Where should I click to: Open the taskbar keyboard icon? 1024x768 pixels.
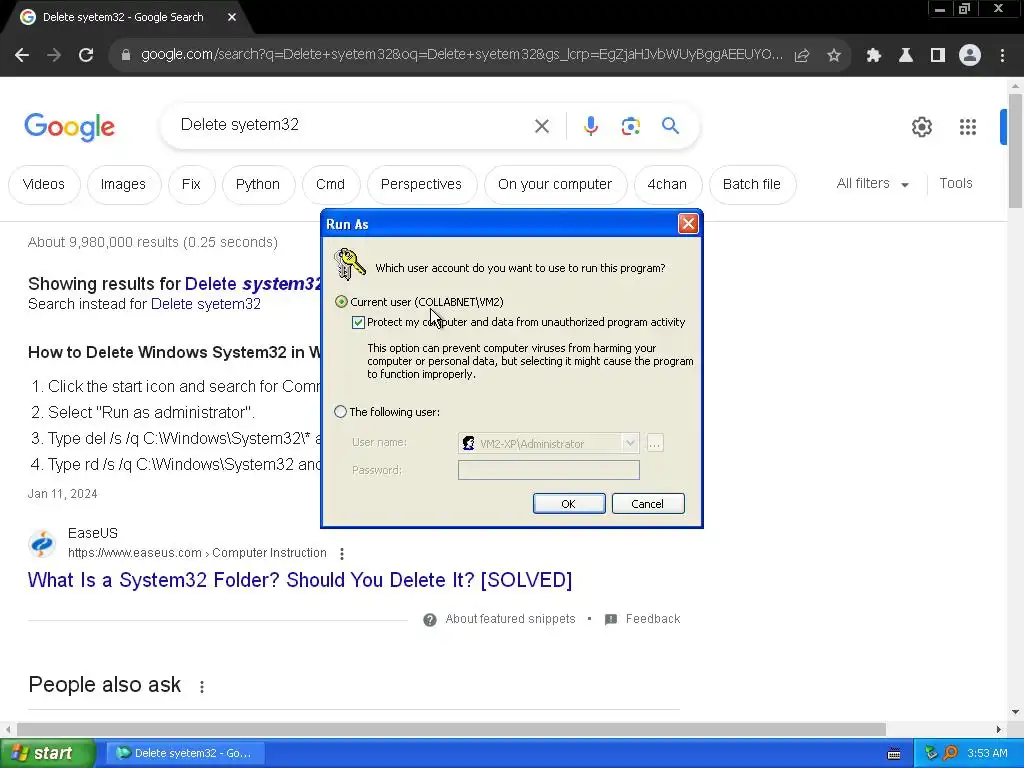click(894, 754)
